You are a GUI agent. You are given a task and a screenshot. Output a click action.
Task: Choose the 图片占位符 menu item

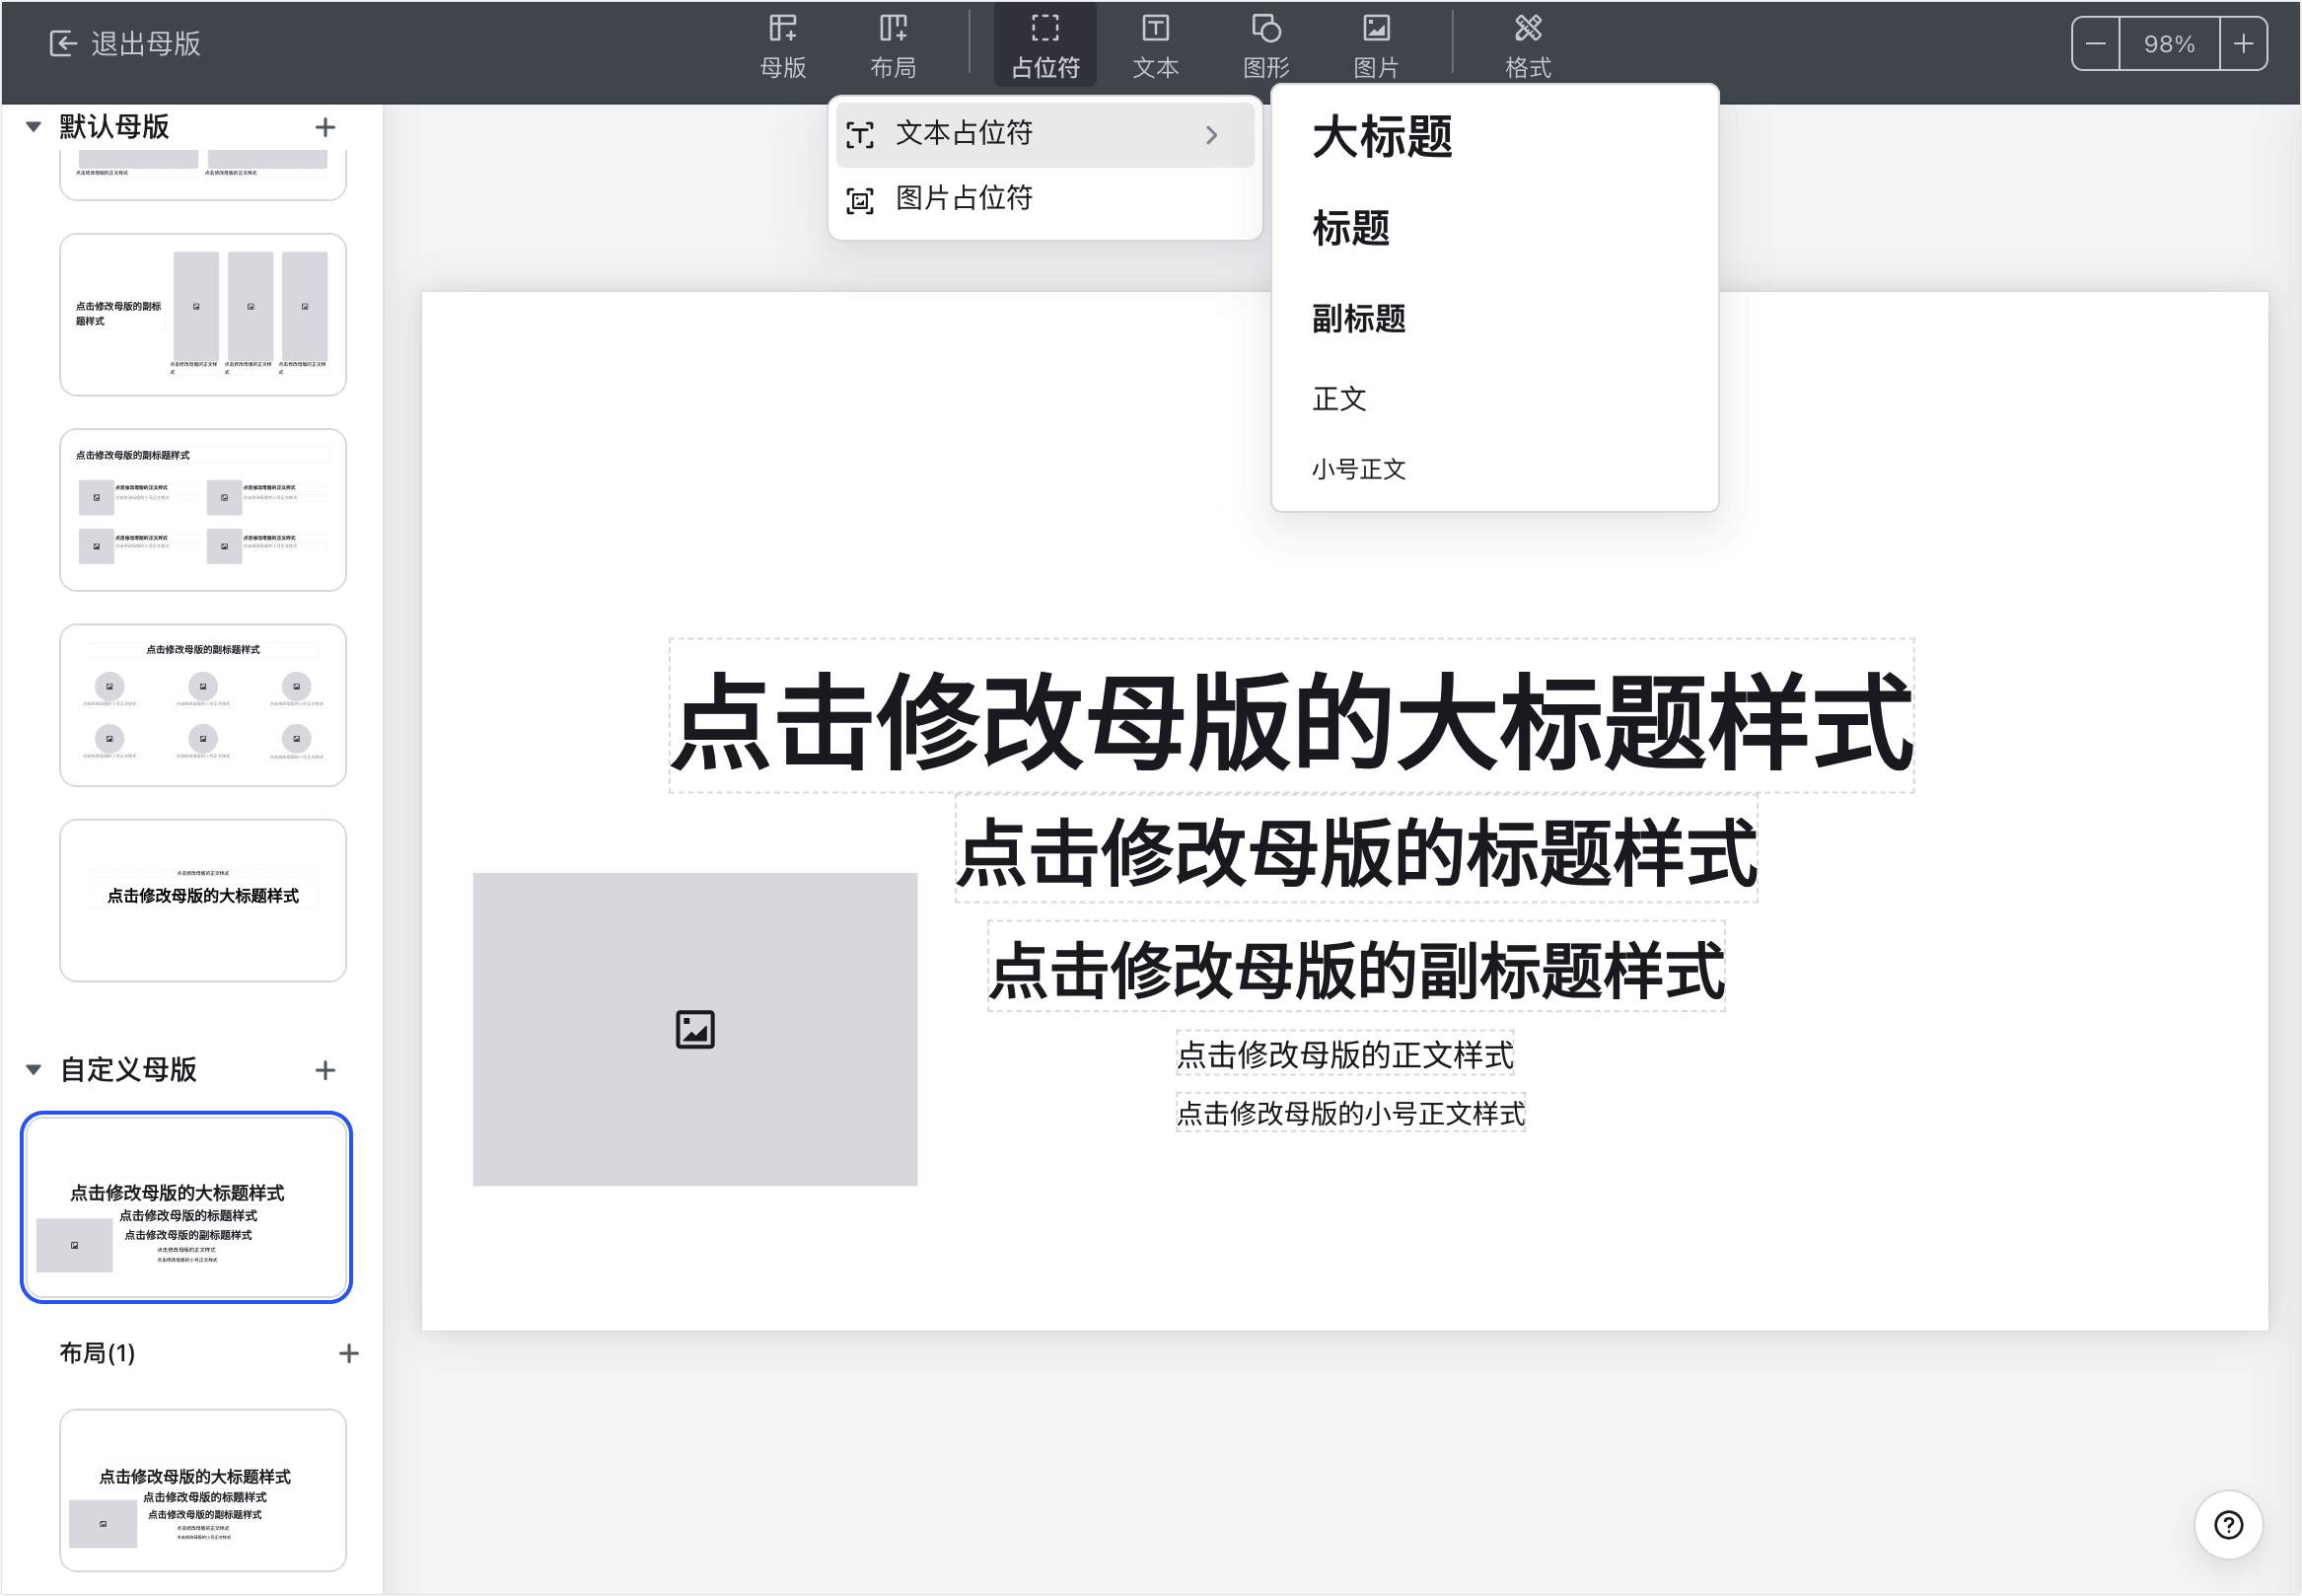coord(1044,199)
